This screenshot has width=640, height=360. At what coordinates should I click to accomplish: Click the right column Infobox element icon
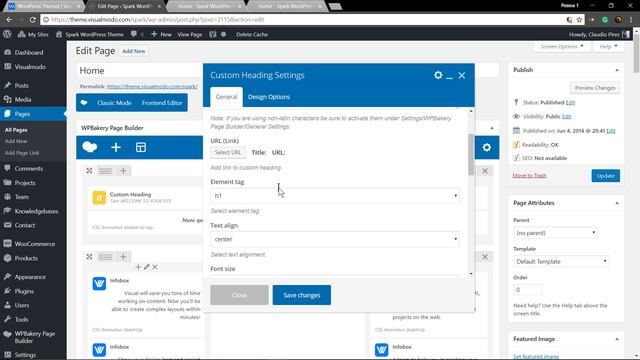pos(382,349)
